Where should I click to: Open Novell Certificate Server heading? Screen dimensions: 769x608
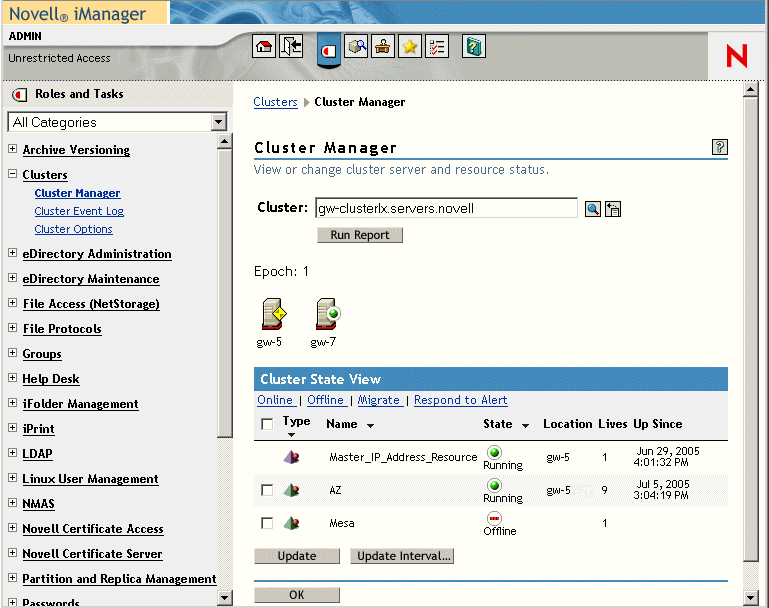click(92, 554)
